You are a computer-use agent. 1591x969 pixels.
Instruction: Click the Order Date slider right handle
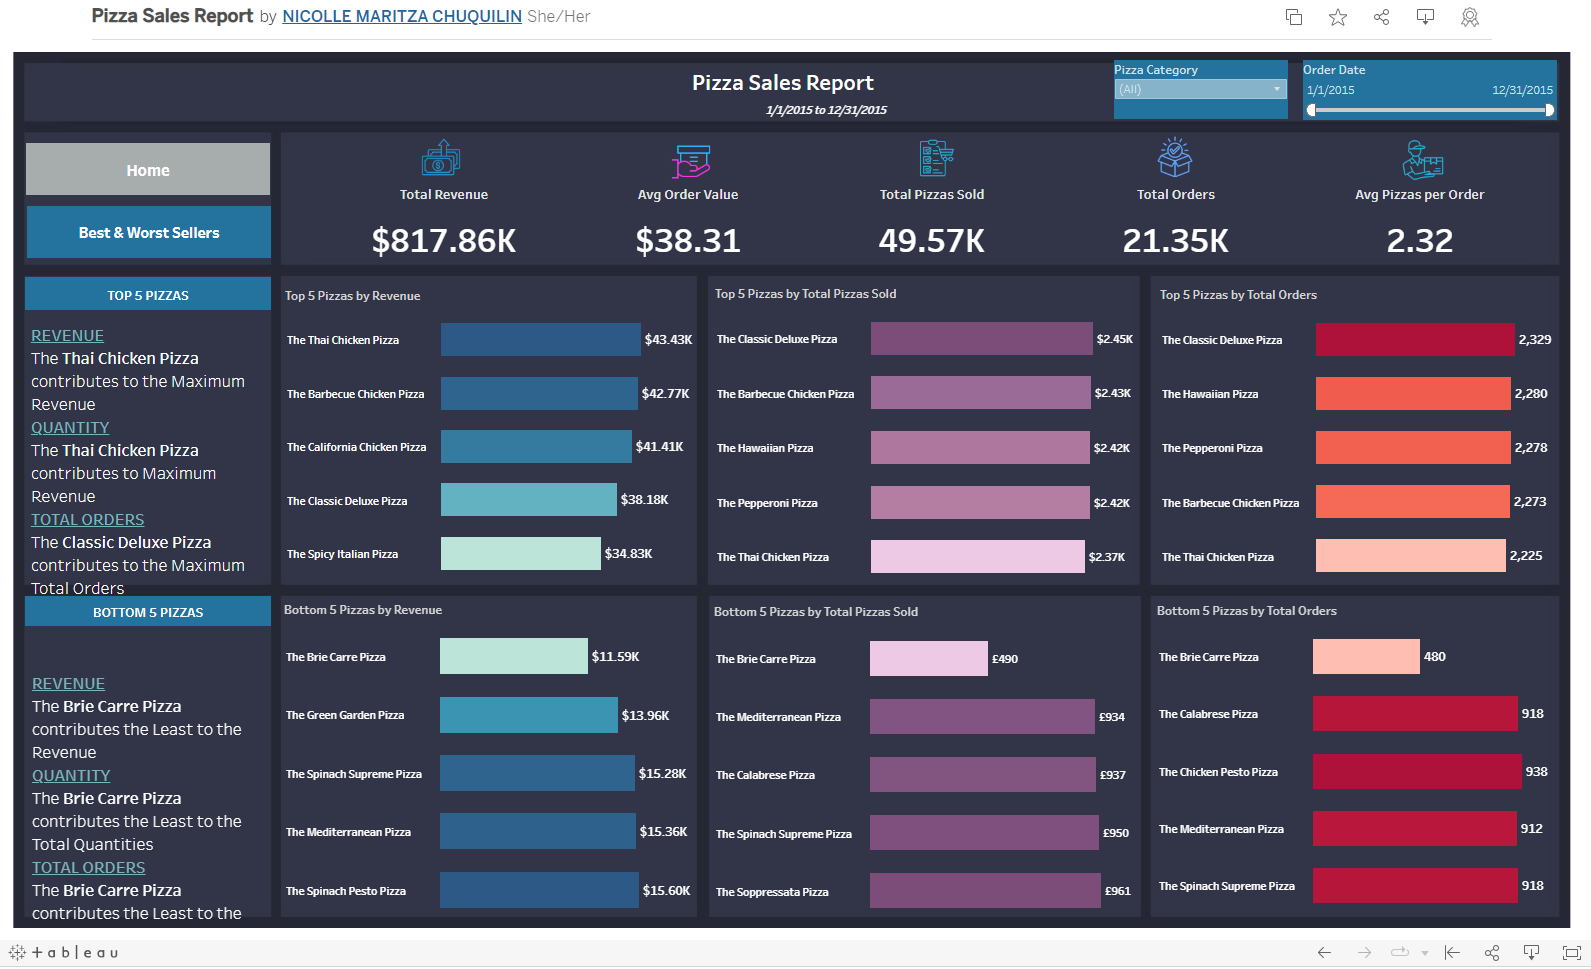click(1549, 110)
